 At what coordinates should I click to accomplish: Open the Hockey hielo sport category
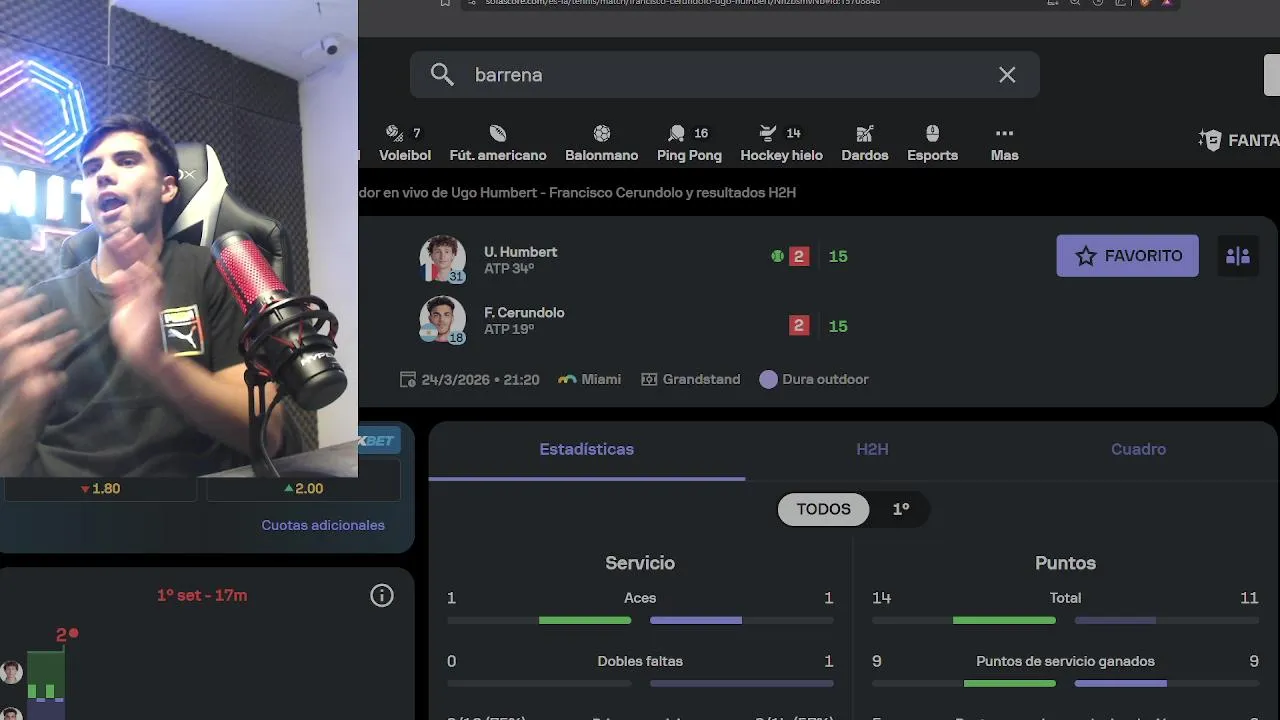click(x=781, y=144)
